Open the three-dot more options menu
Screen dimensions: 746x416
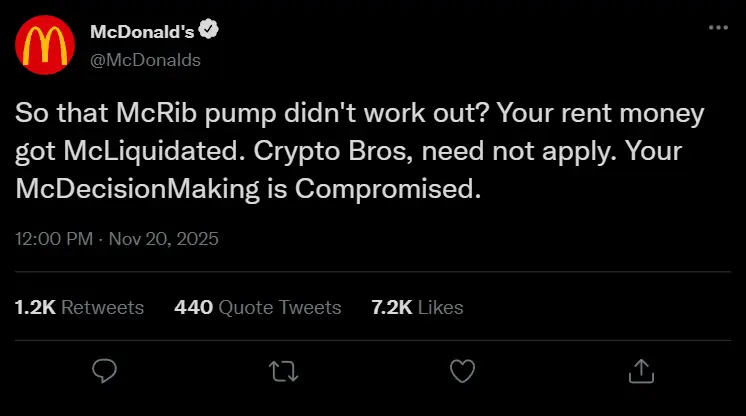[718, 28]
